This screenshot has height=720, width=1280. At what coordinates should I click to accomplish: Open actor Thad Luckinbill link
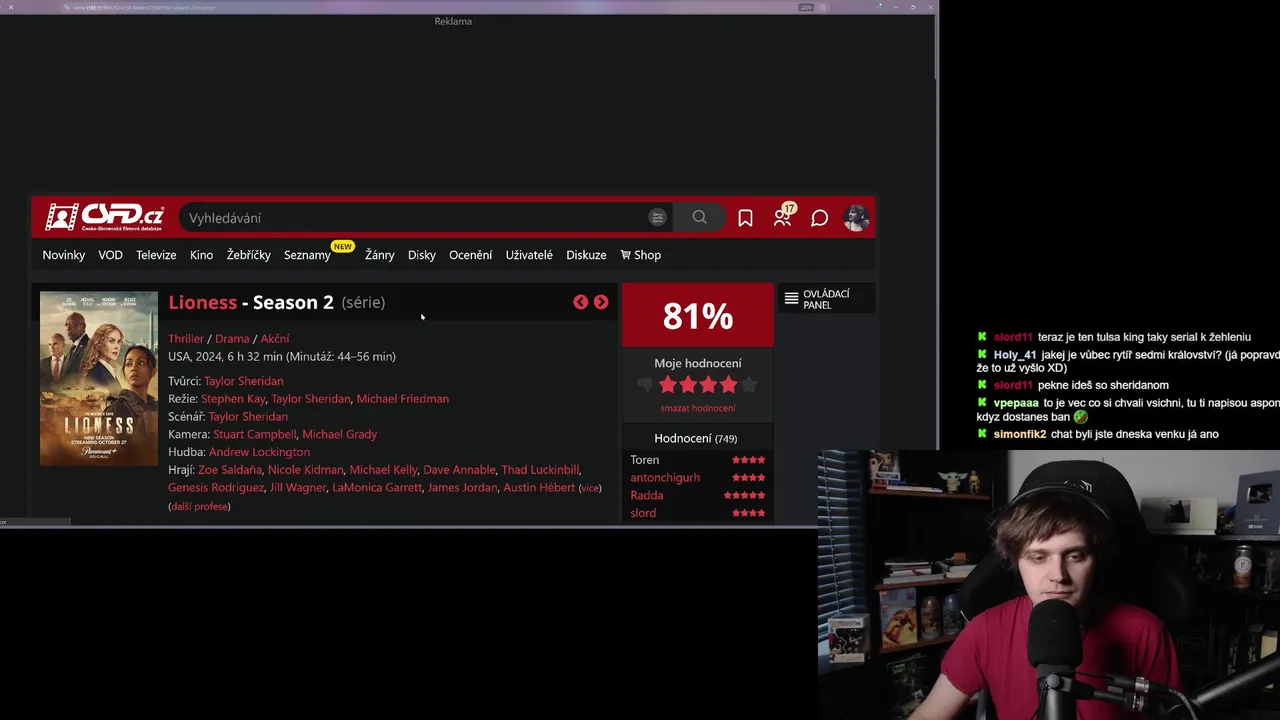(540, 470)
